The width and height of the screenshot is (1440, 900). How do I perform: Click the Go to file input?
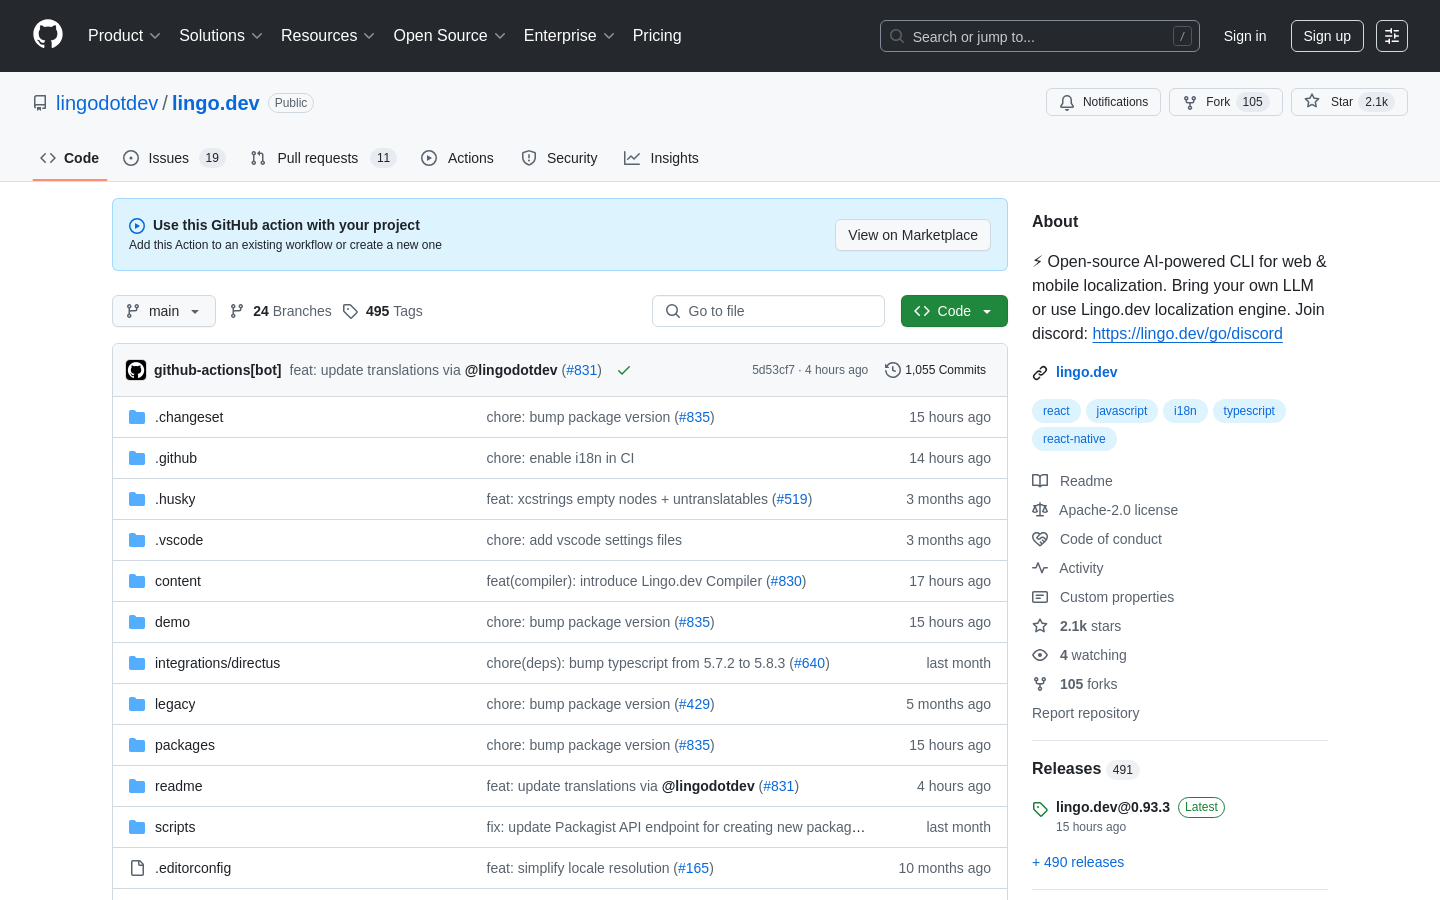768,311
